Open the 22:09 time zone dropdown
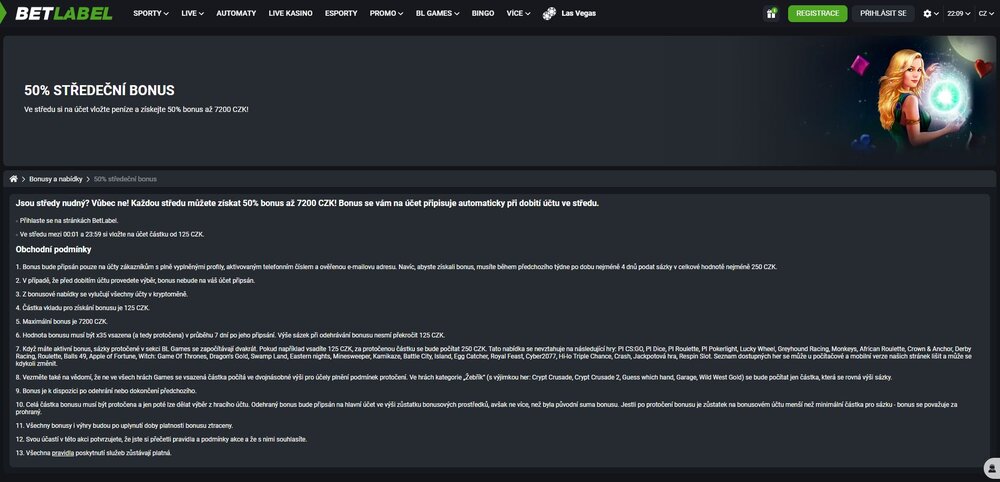Viewport: 1000px width, 482px height. (959, 13)
